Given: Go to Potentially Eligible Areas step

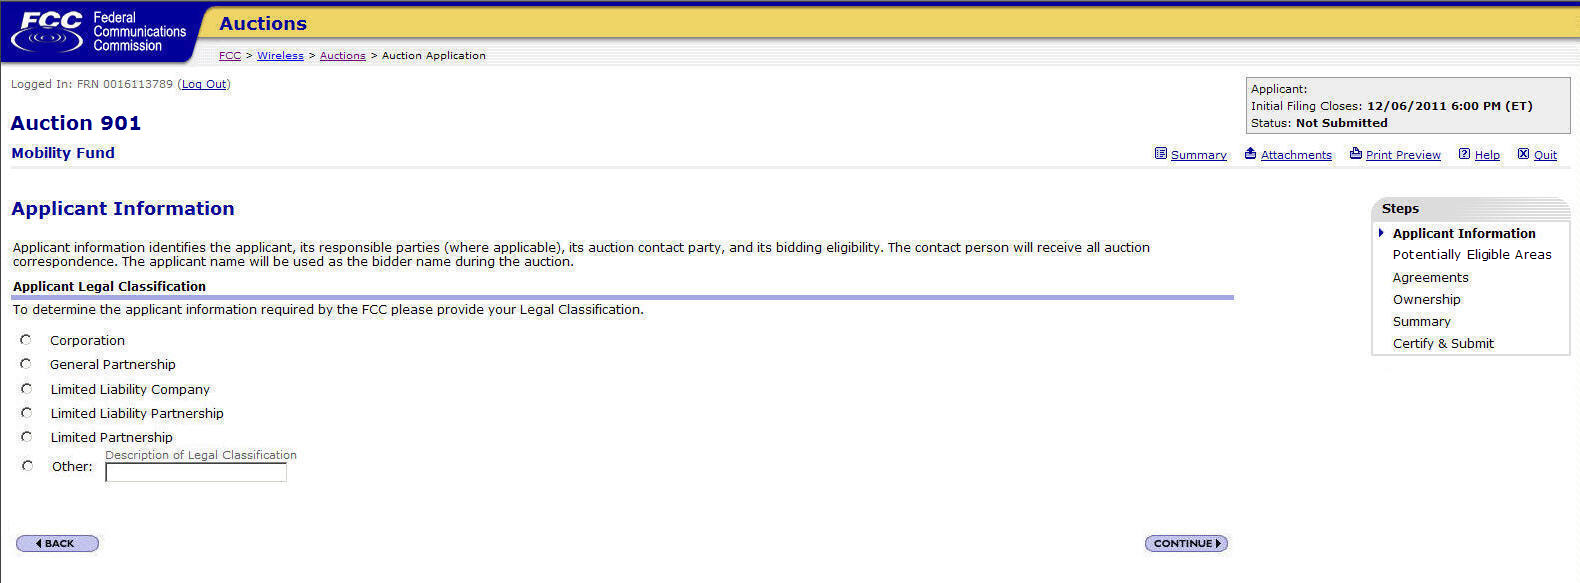Looking at the screenshot, I should pos(1472,255).
